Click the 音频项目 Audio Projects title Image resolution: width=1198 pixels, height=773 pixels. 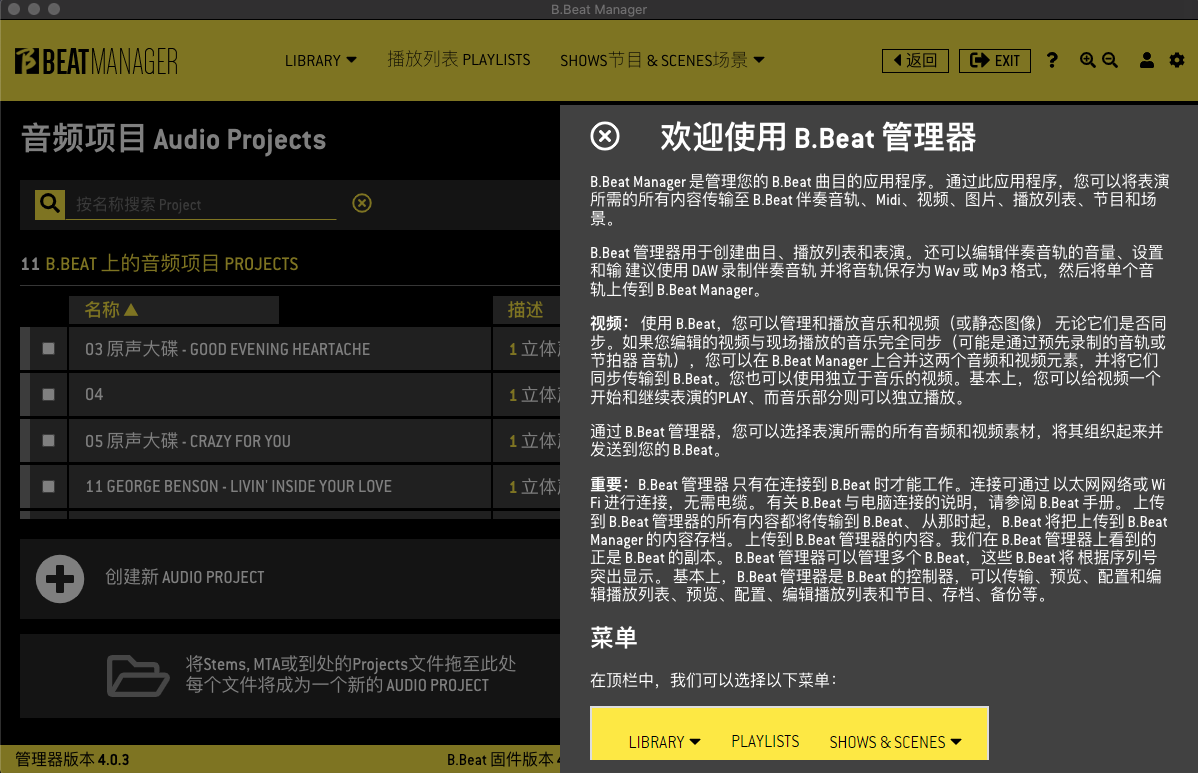[173, 139]
